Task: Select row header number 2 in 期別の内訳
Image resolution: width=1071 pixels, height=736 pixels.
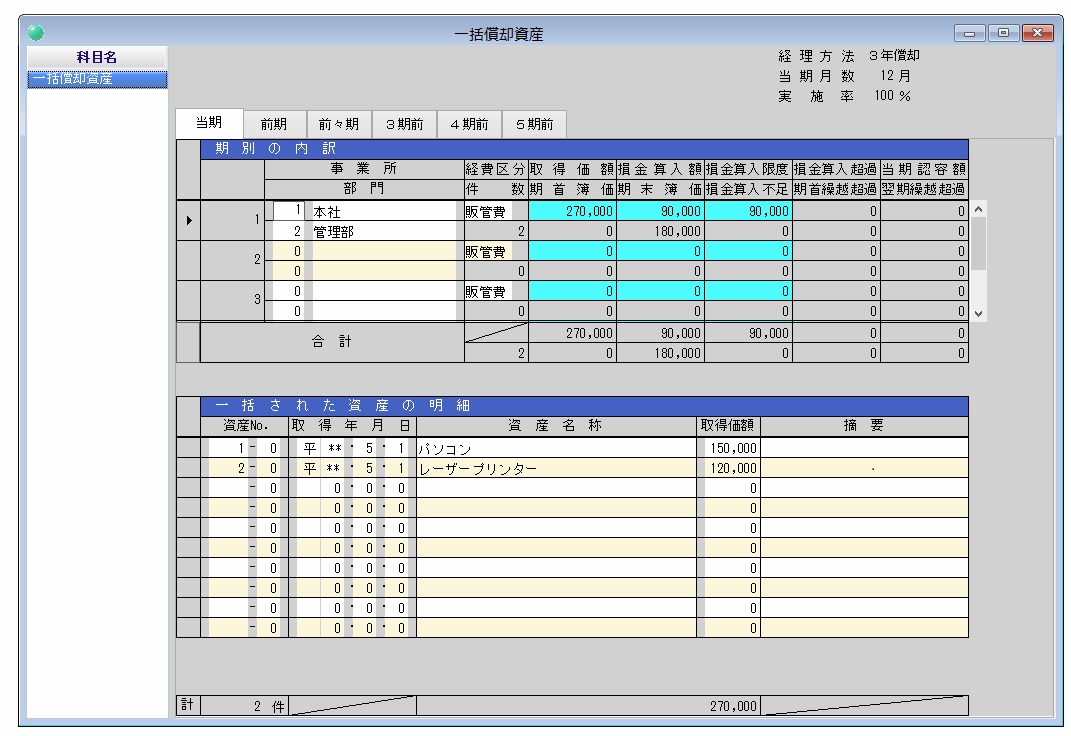Action: click(x=232, y=260)
